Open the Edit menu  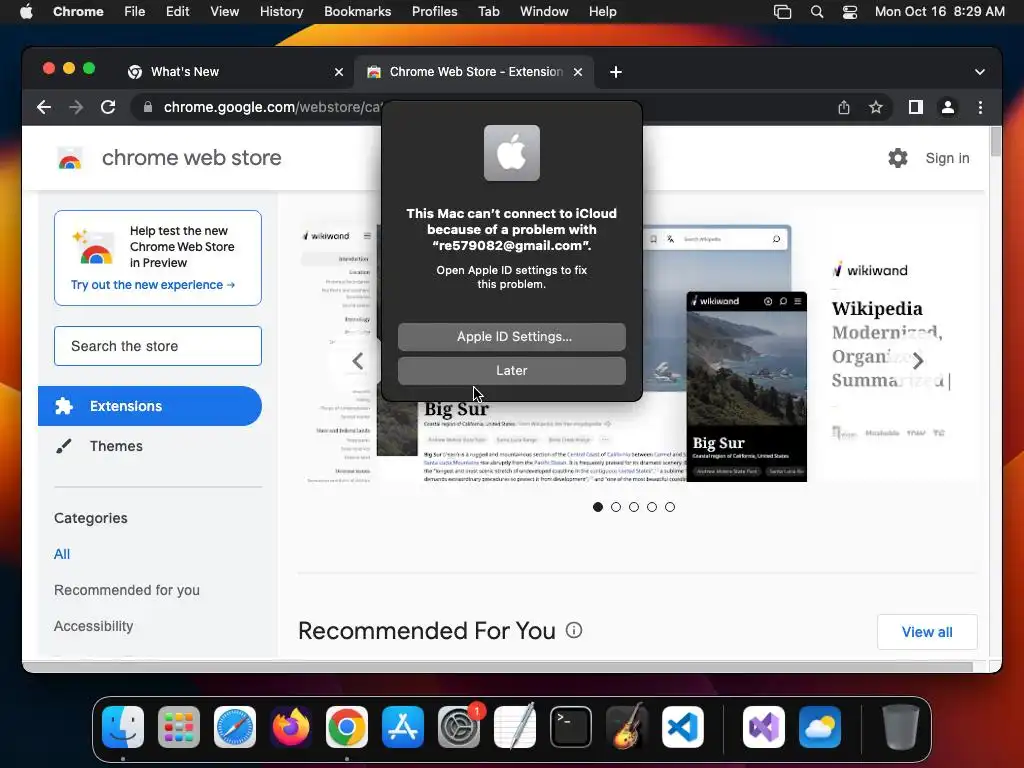(x=177, y=11)
